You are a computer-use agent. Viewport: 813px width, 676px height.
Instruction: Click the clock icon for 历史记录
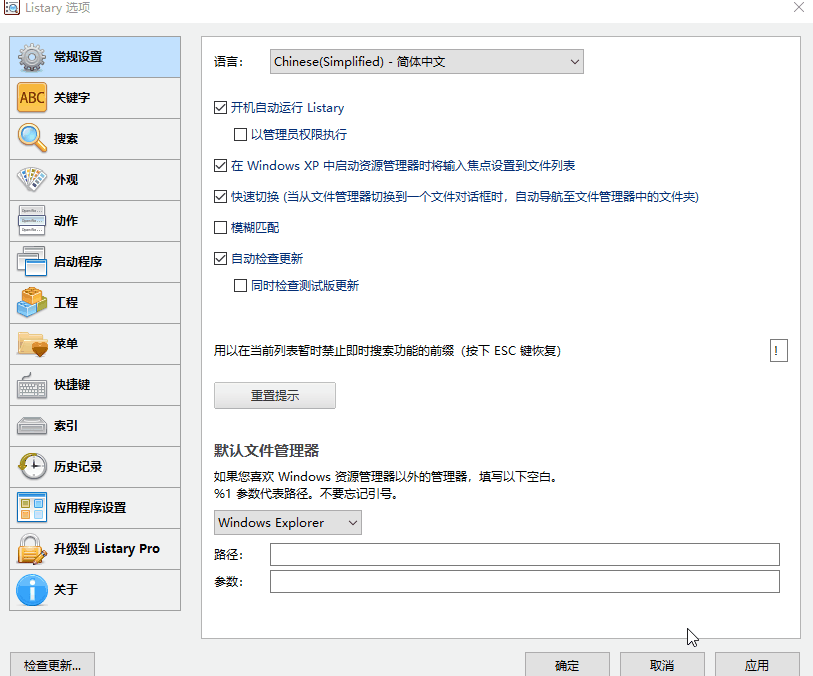32,467
